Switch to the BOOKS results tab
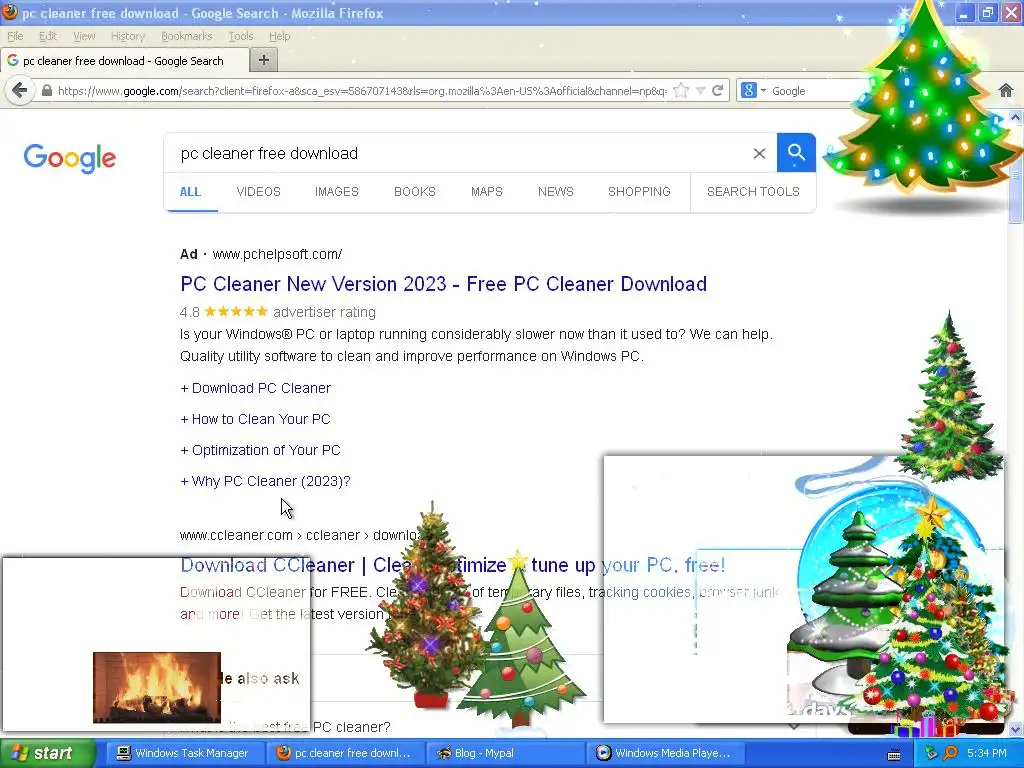The height and width of the screenshot is (768, 1024). tap(415, 192)
